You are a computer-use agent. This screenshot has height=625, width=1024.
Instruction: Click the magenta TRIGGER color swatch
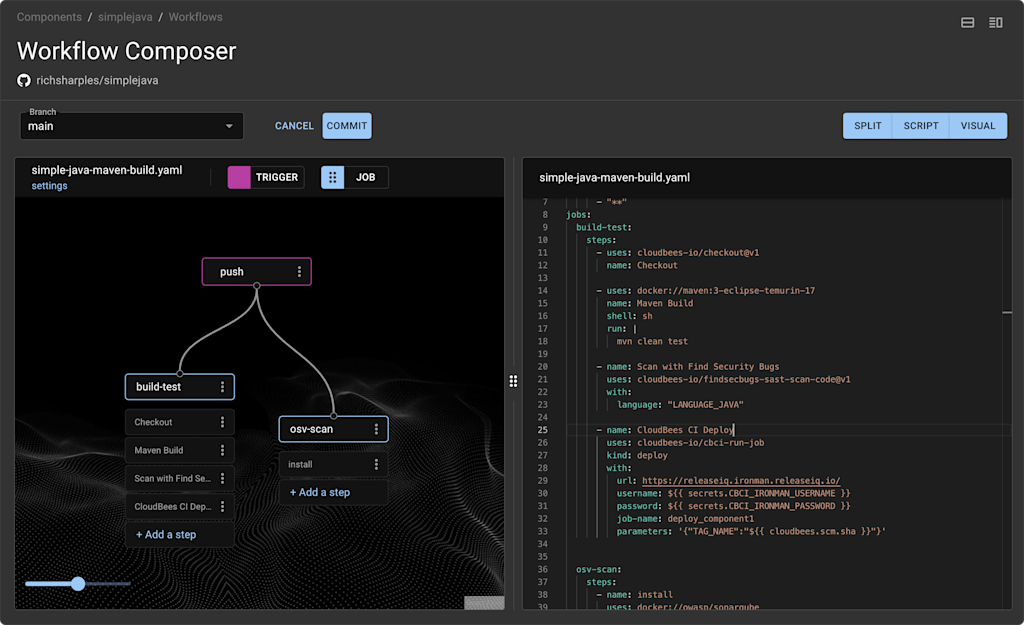[x=239, y=177]
